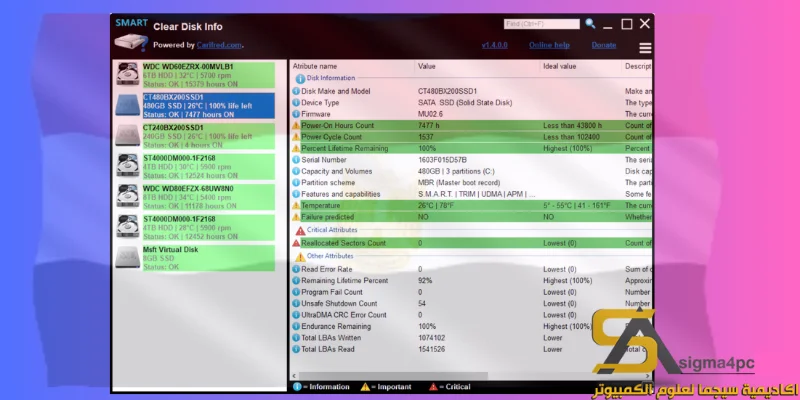800x400 pixels.
Task: Click the Total LBAs Read row
Action: pyautogui.click(x=471, y=349)
